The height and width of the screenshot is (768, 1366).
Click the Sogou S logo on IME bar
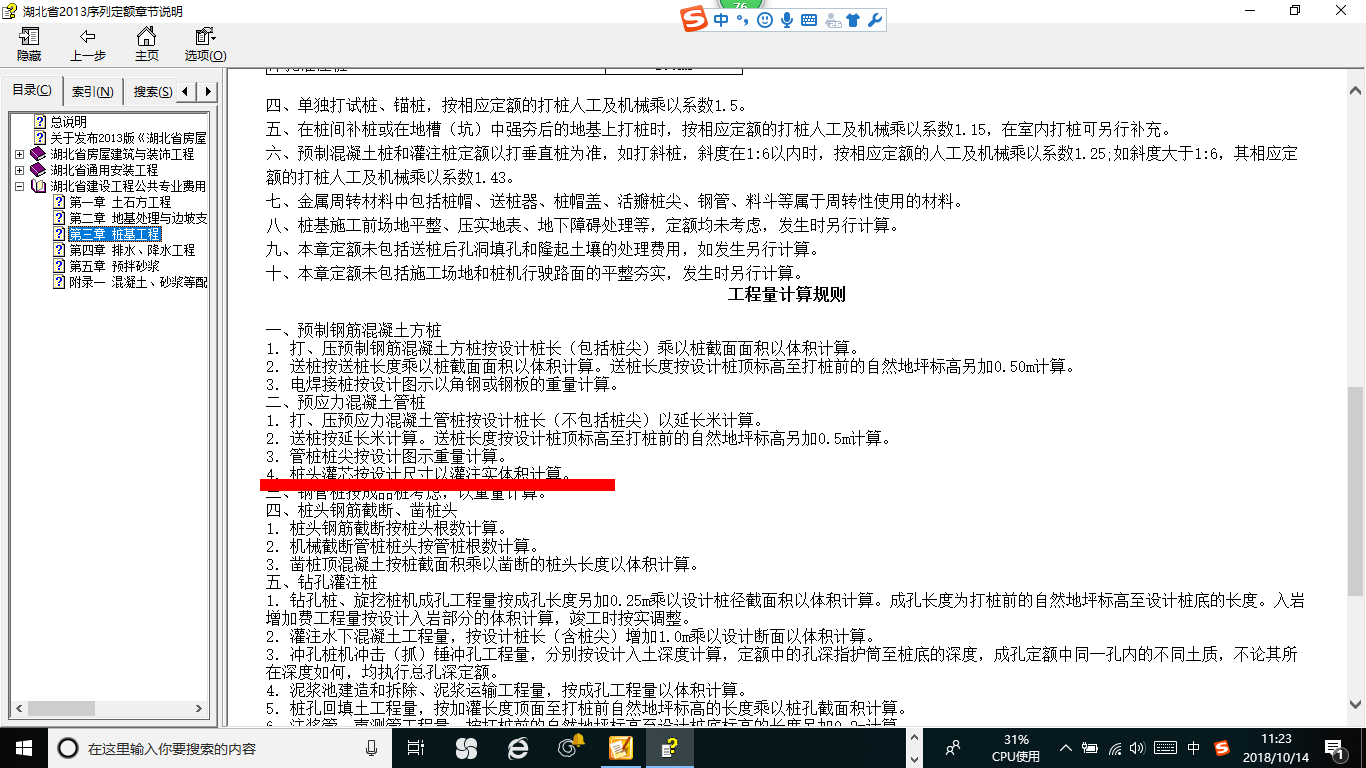pyautogui.click(x=693, y=20)
